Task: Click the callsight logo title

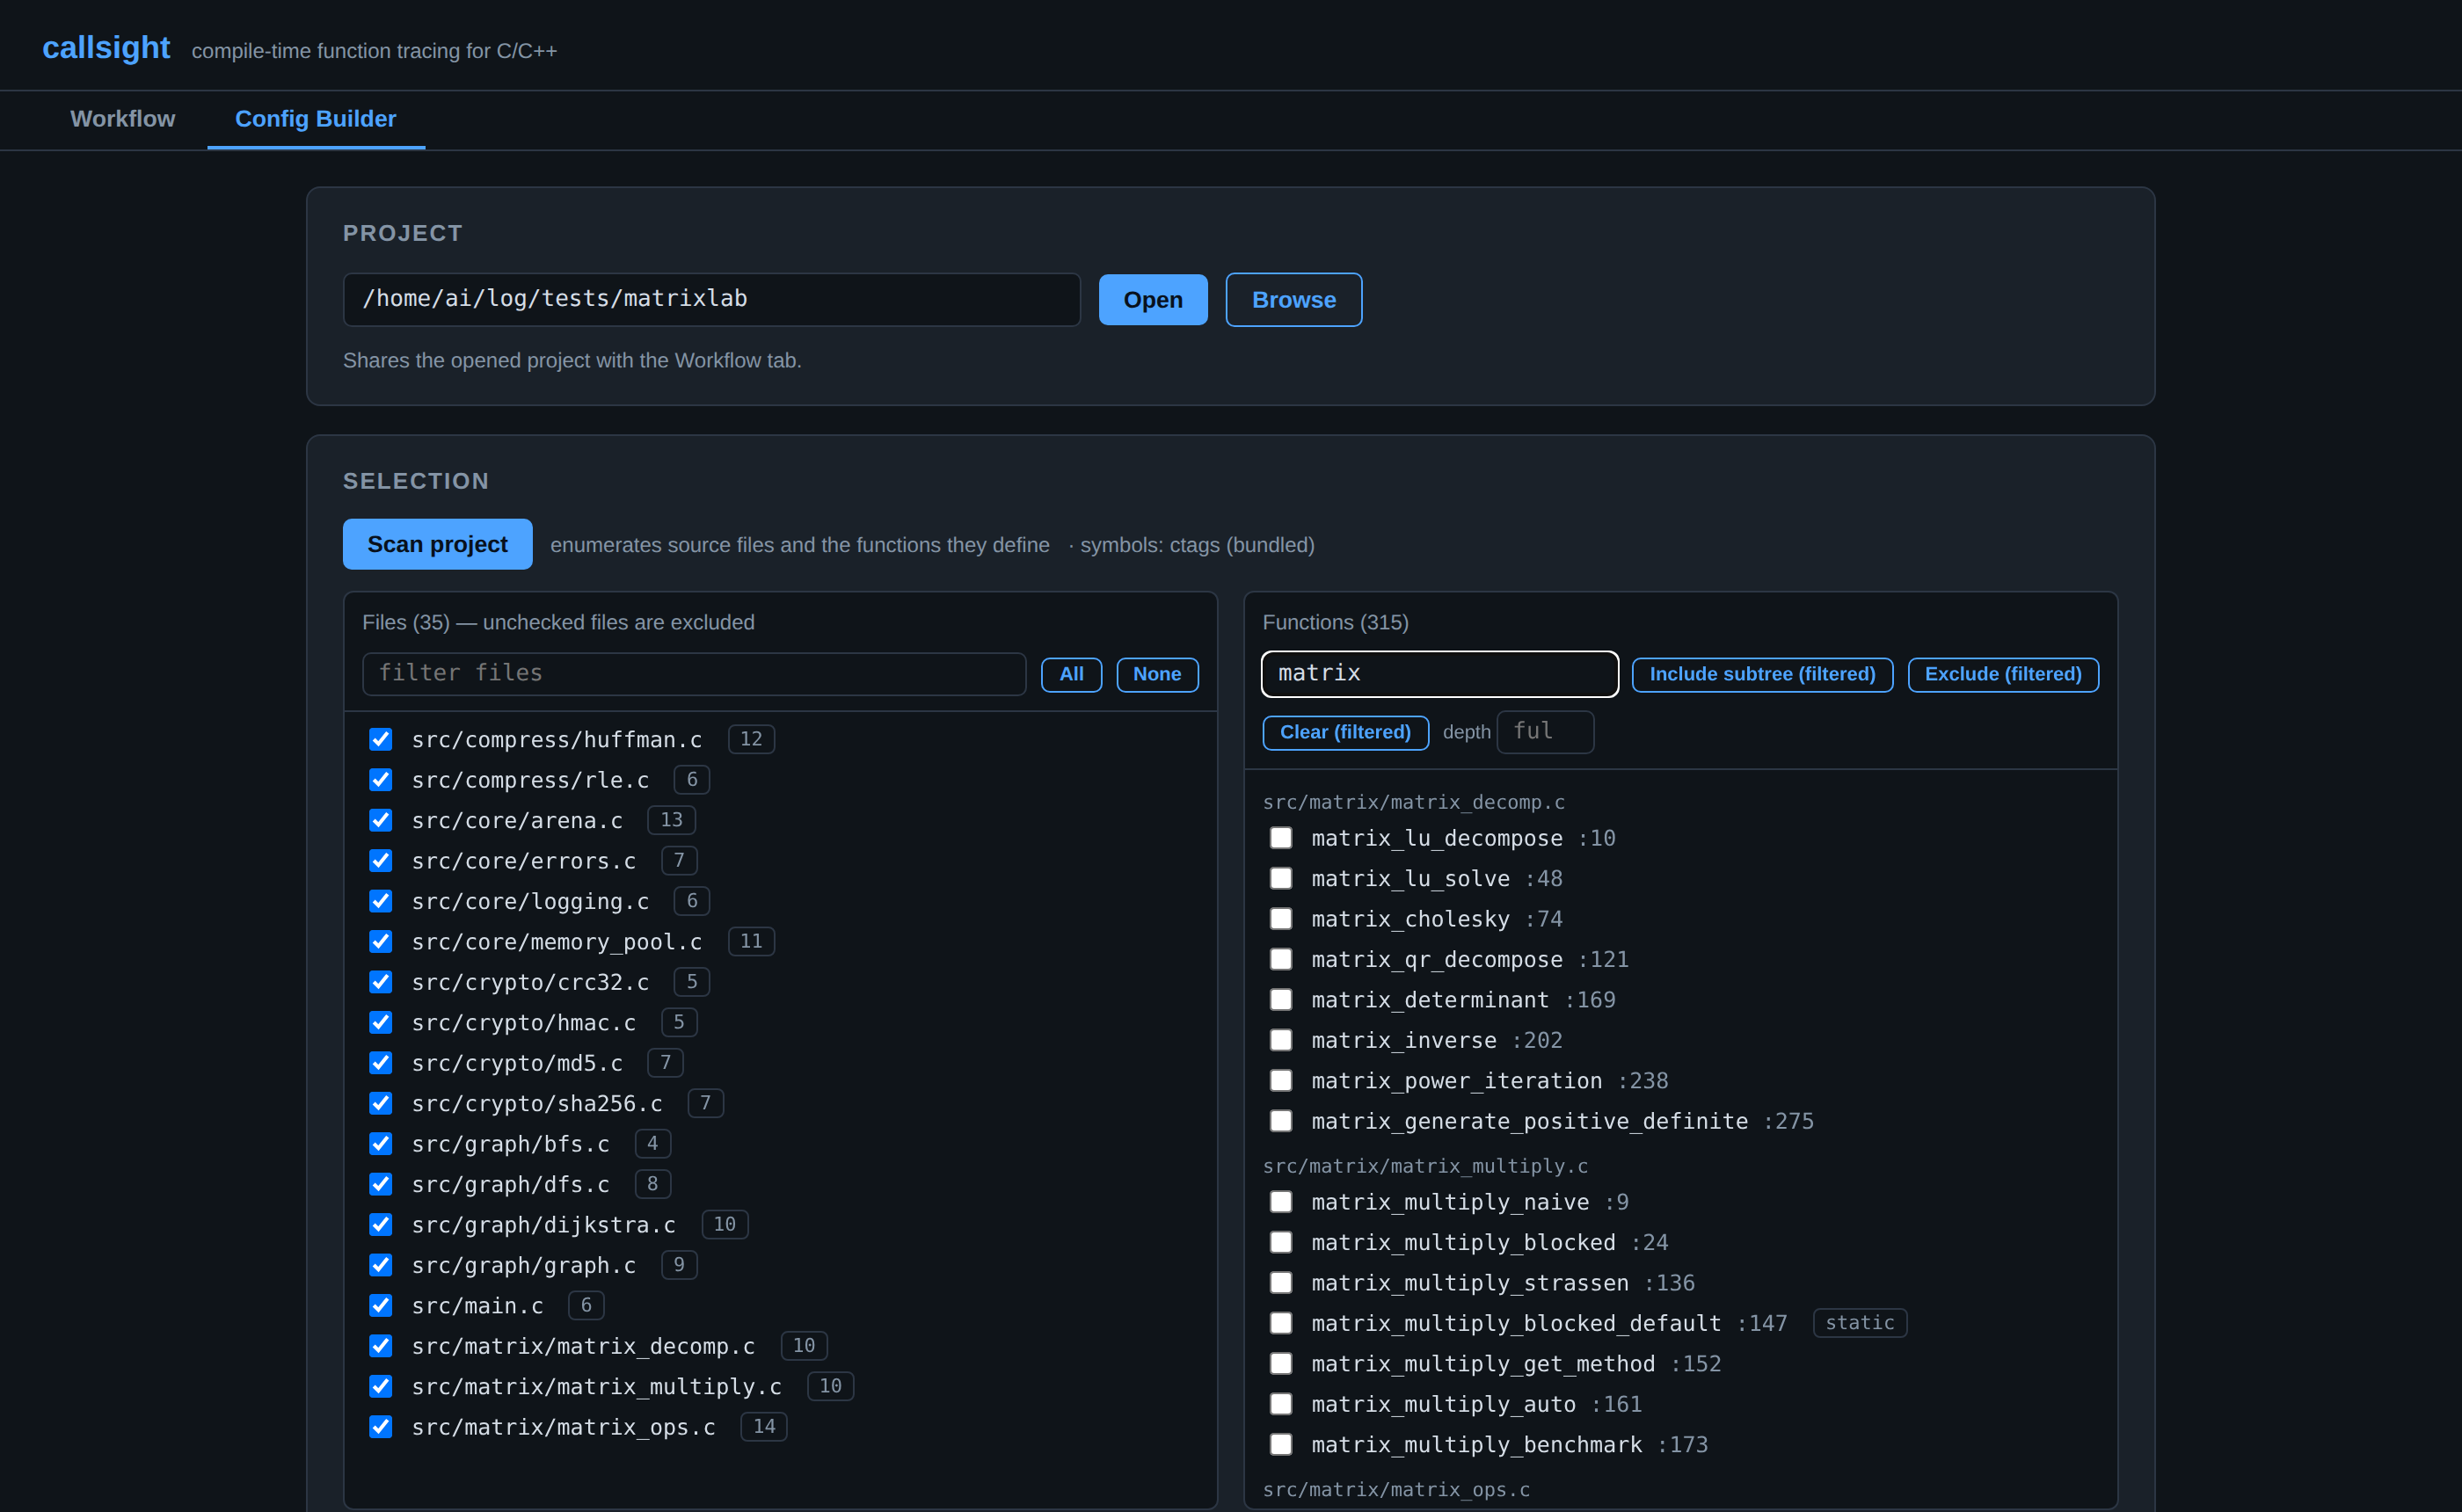Action: click(x=106, y=47)
